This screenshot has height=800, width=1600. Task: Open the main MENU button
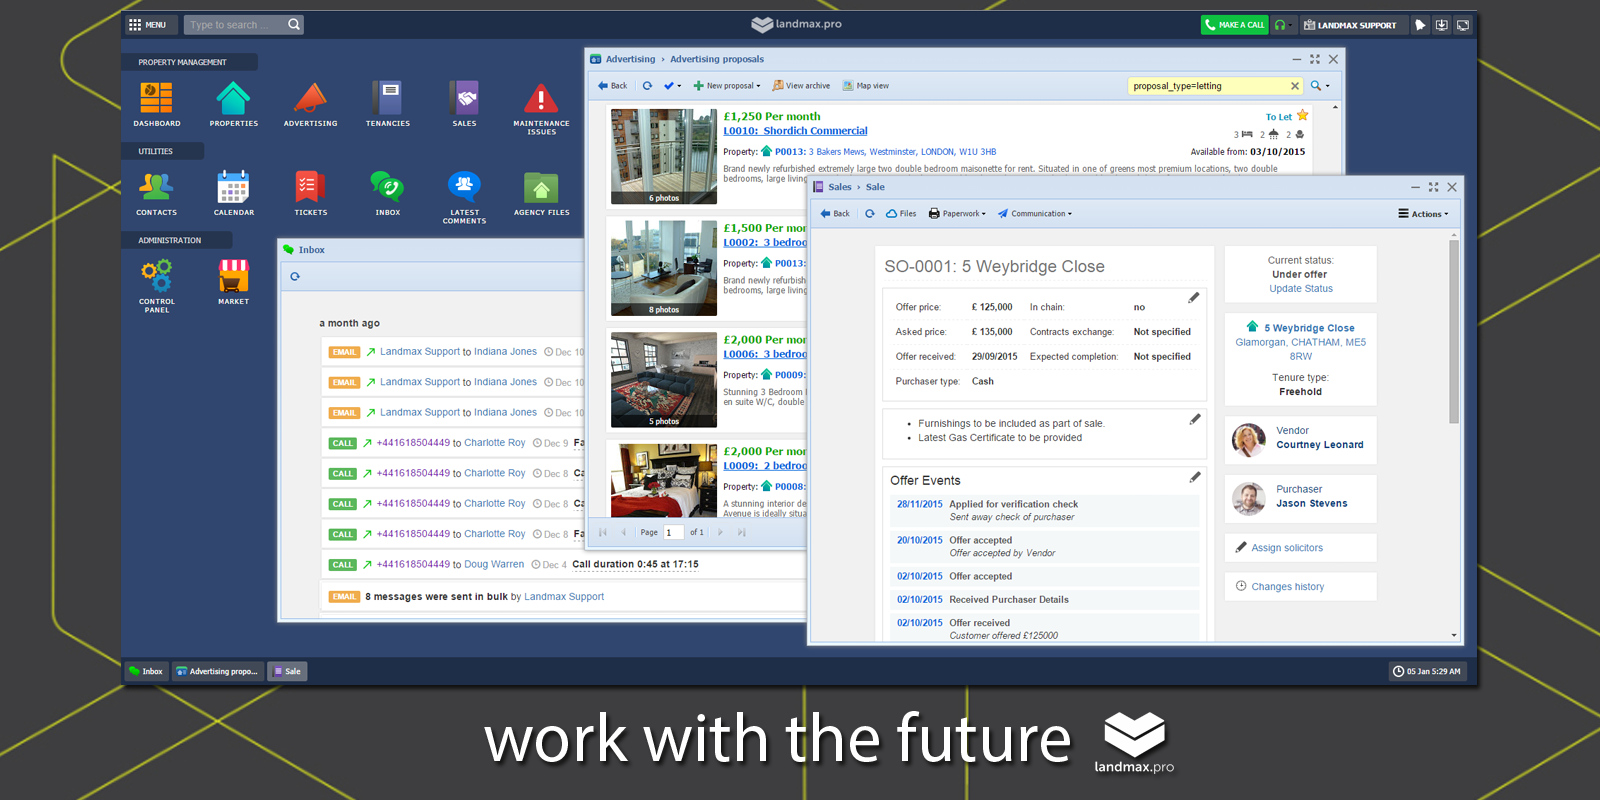click(x=148, y=25)
